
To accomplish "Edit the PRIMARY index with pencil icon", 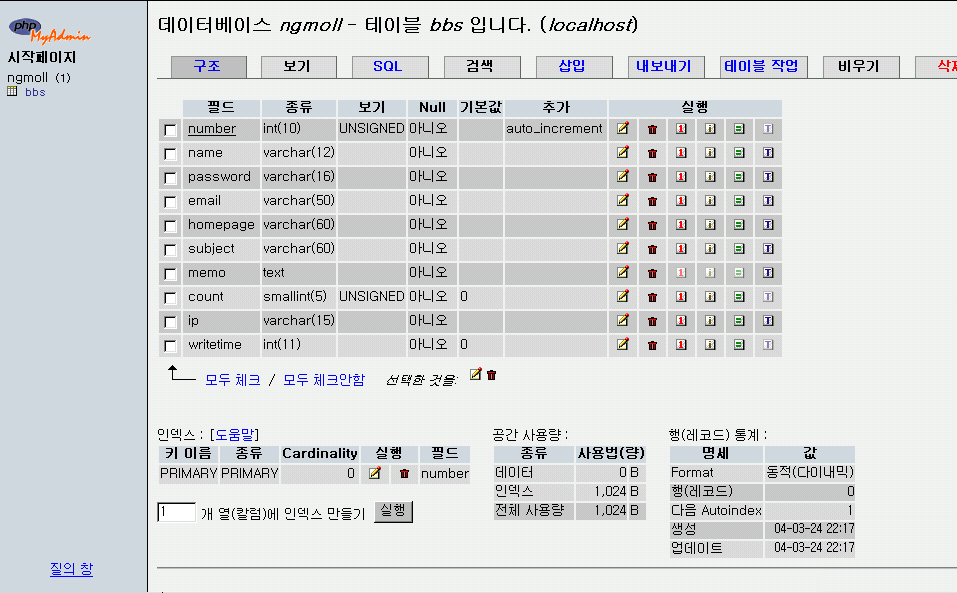I will (x=375, y=473).
